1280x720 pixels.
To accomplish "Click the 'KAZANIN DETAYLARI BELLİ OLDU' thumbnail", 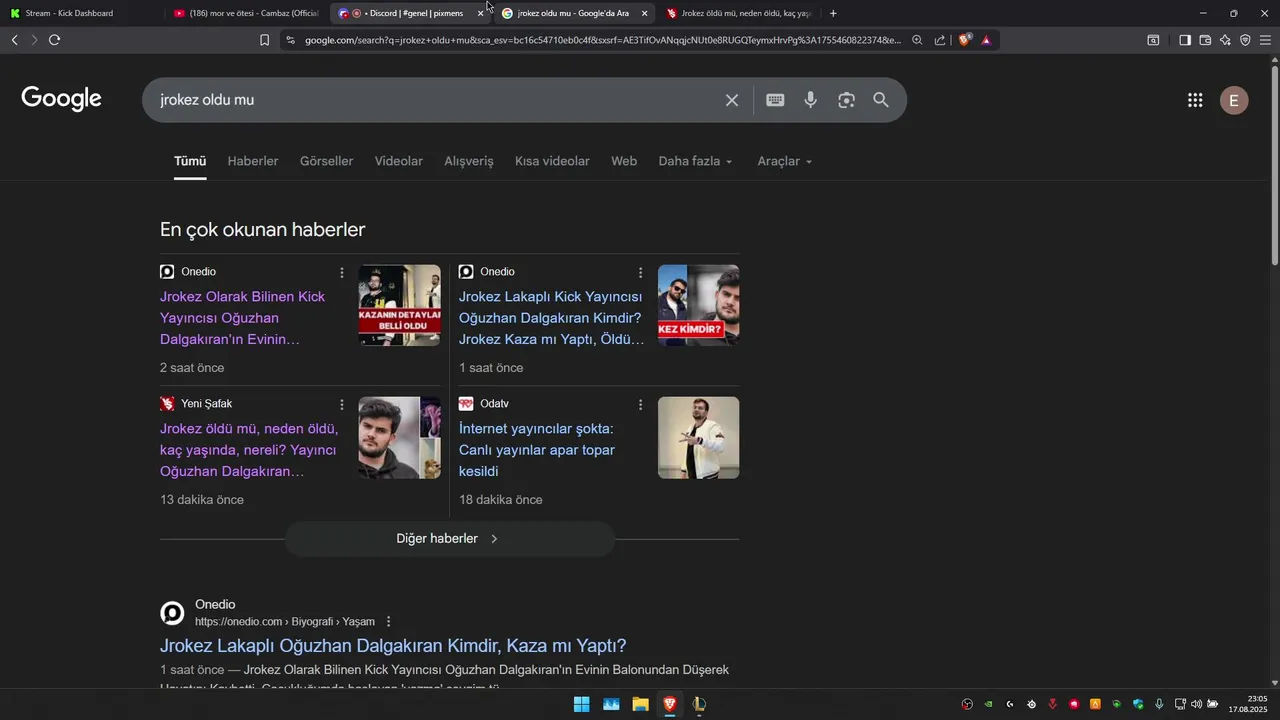I will [x=400, y=305].
